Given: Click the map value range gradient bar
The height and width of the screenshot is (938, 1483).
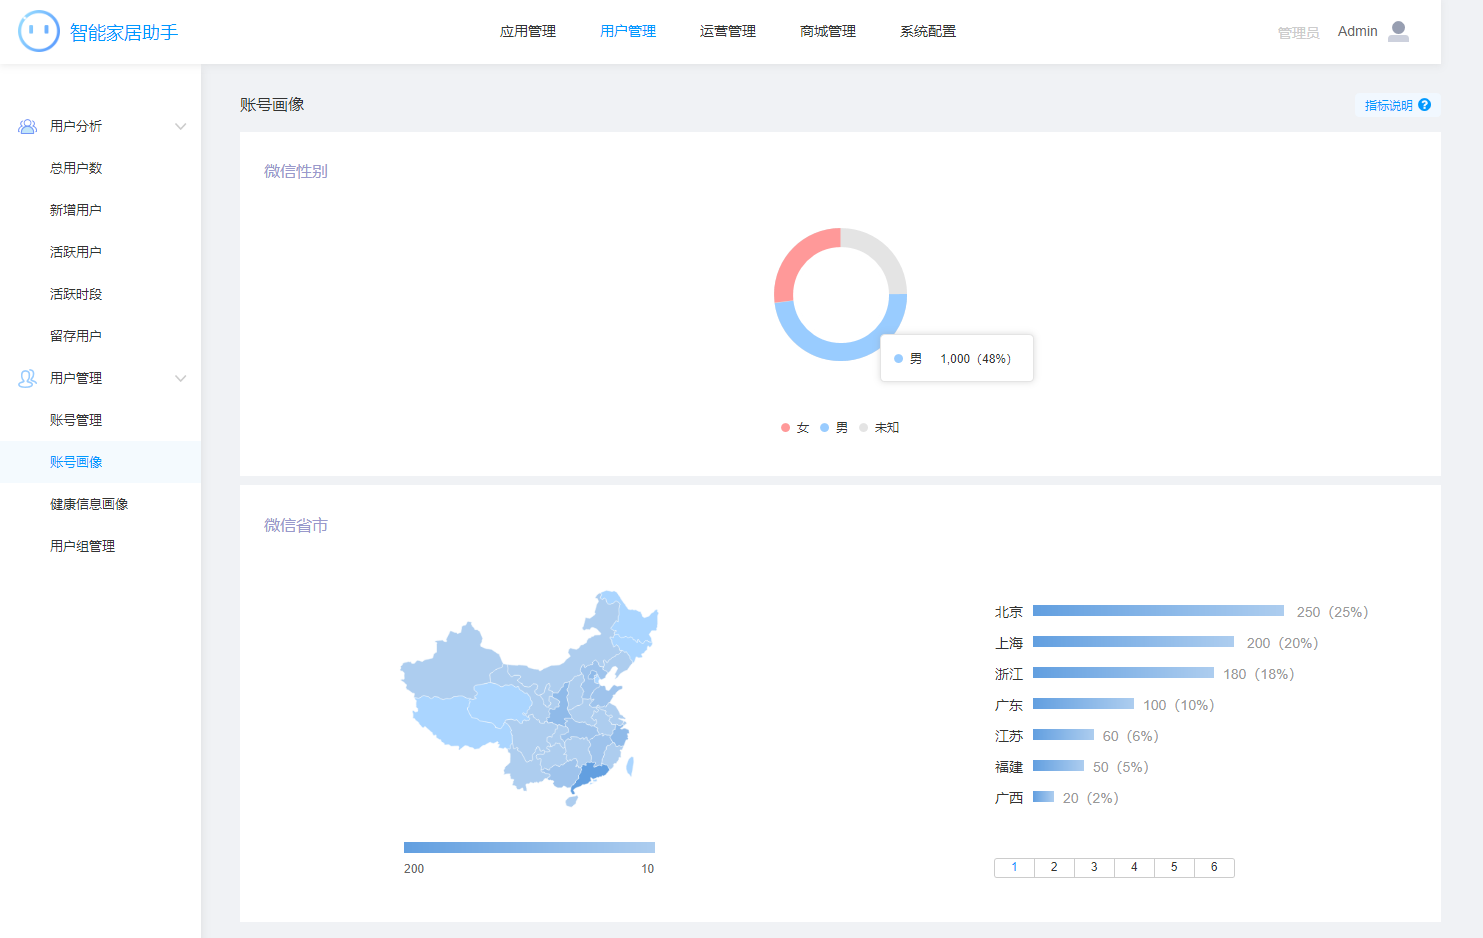Looking at the screenshot, I should click(529, 848).
